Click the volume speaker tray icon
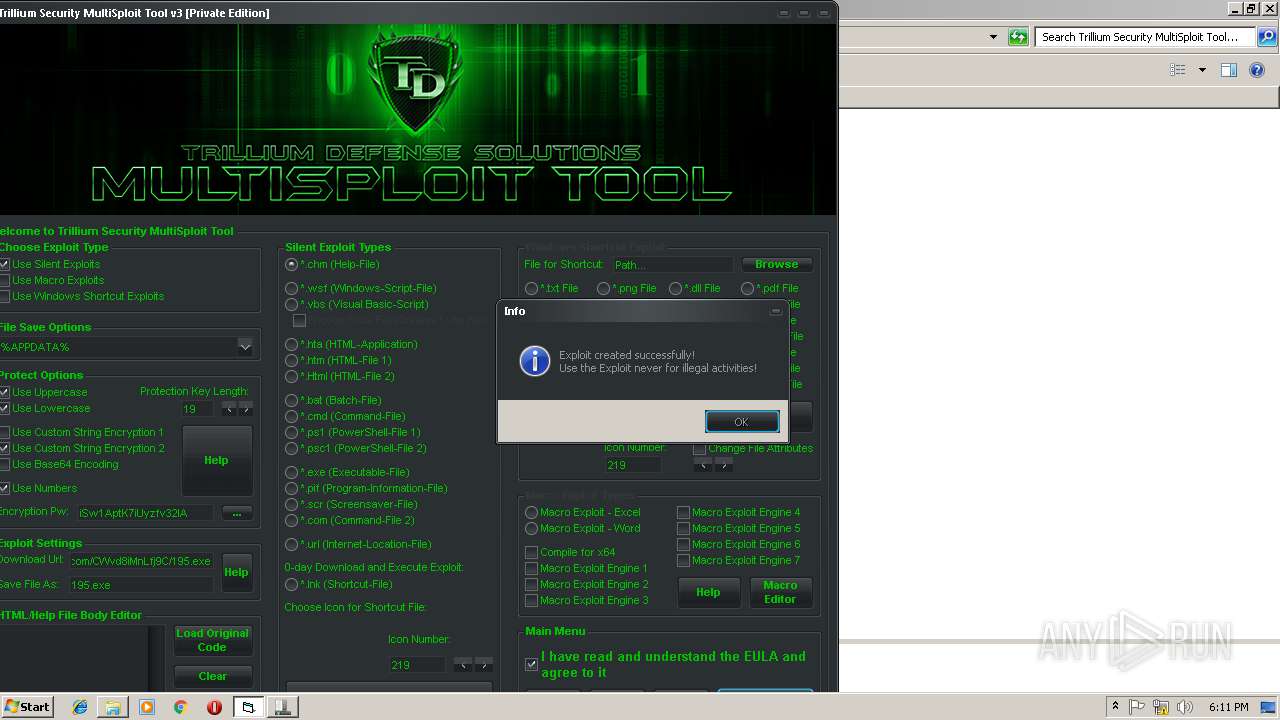Image resolution: width=1280 pixels, height=720 pixels. [1185, 707]
